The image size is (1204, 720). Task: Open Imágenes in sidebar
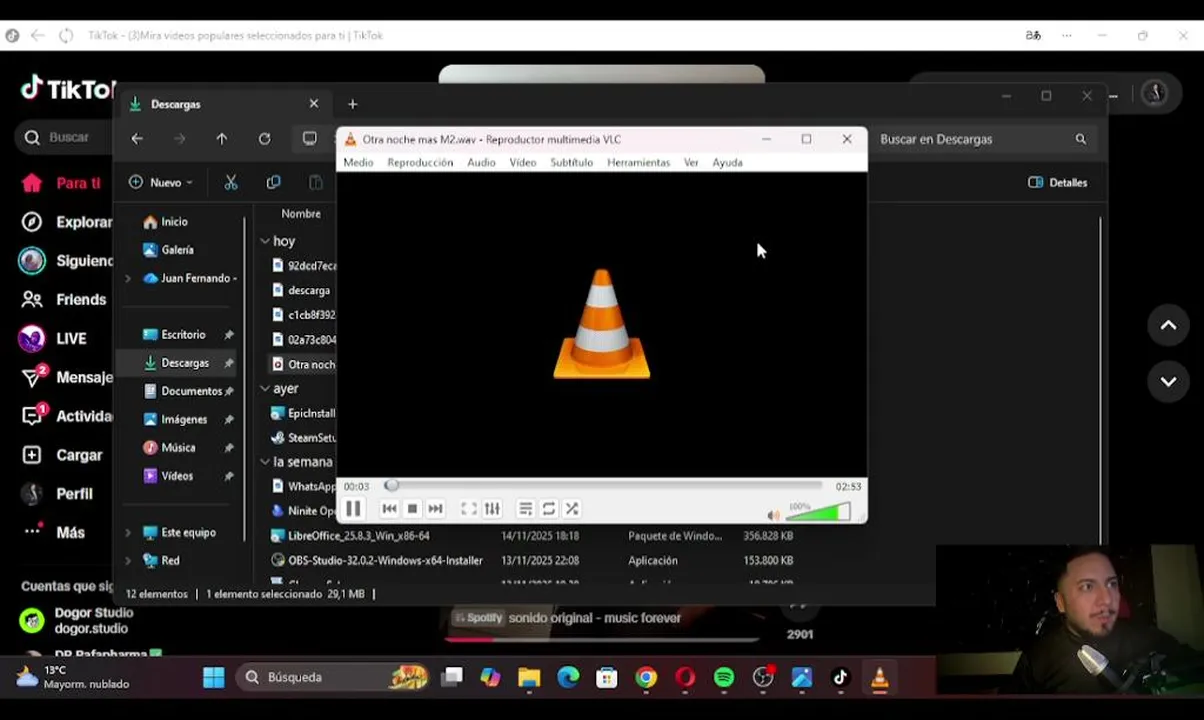[176, 420]
